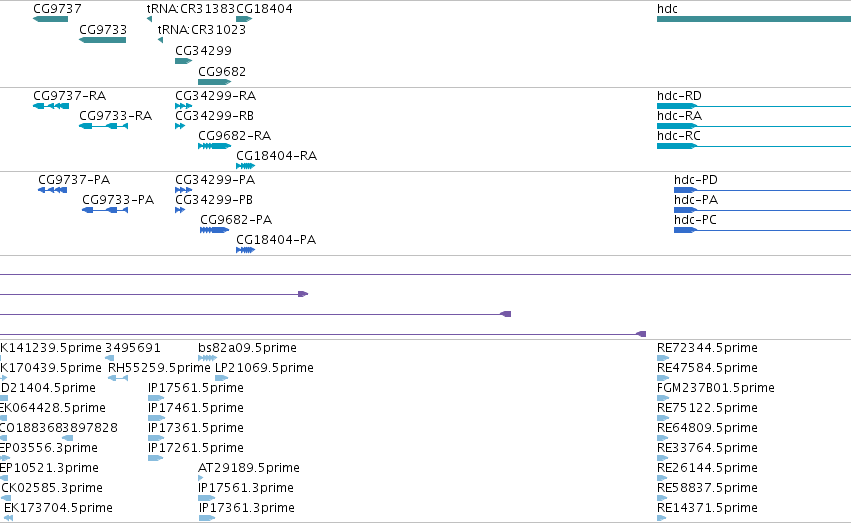
Task: Click the IP17261.5prime EST
Action: coord(155,459)
